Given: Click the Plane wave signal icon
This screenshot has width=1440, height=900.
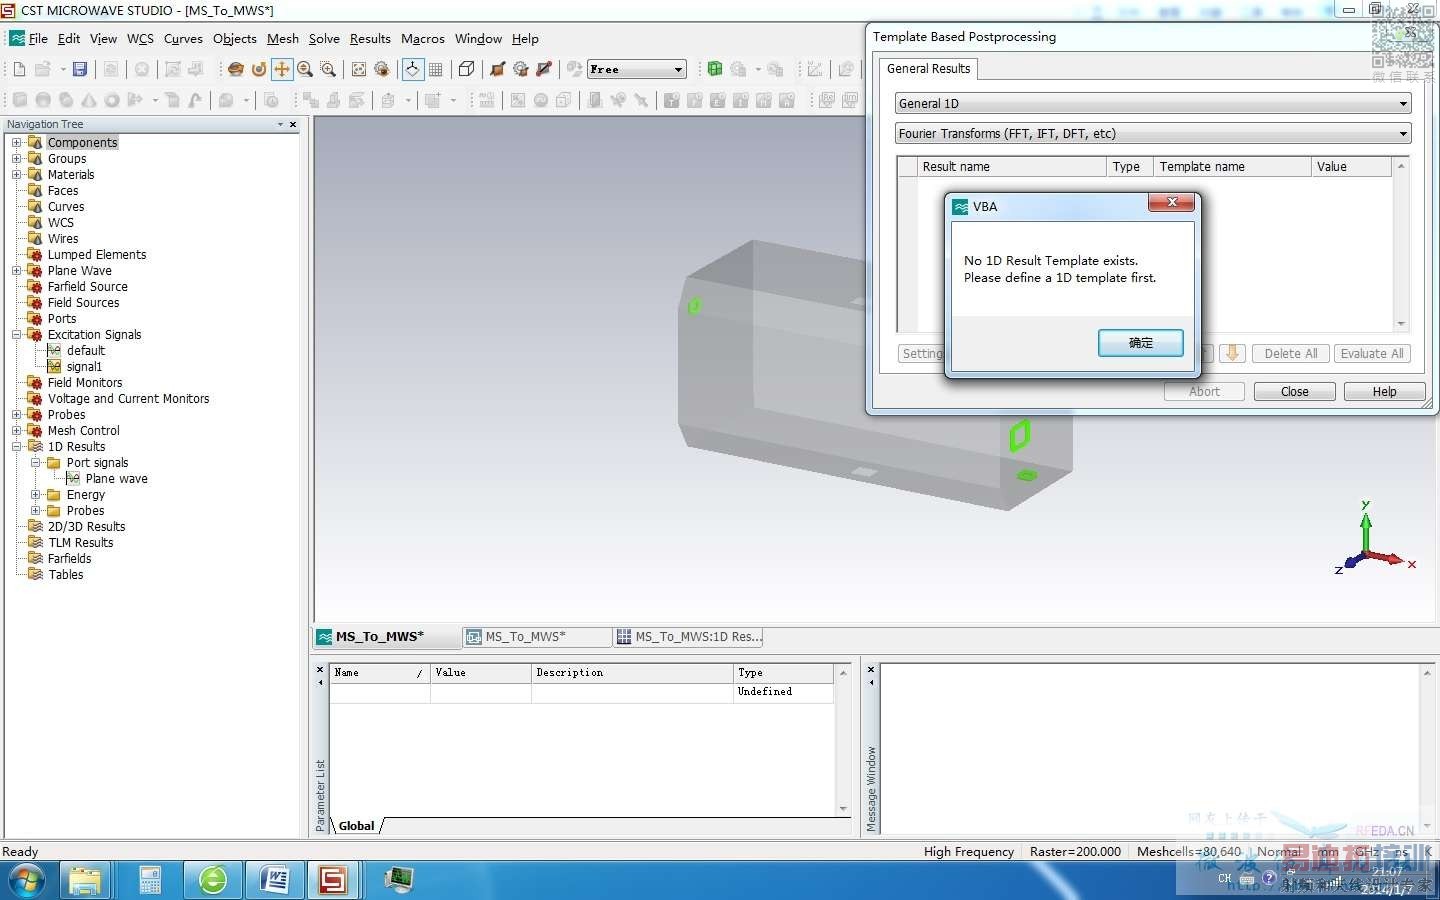Looking at the screenshot, I should tap(73, 478).
